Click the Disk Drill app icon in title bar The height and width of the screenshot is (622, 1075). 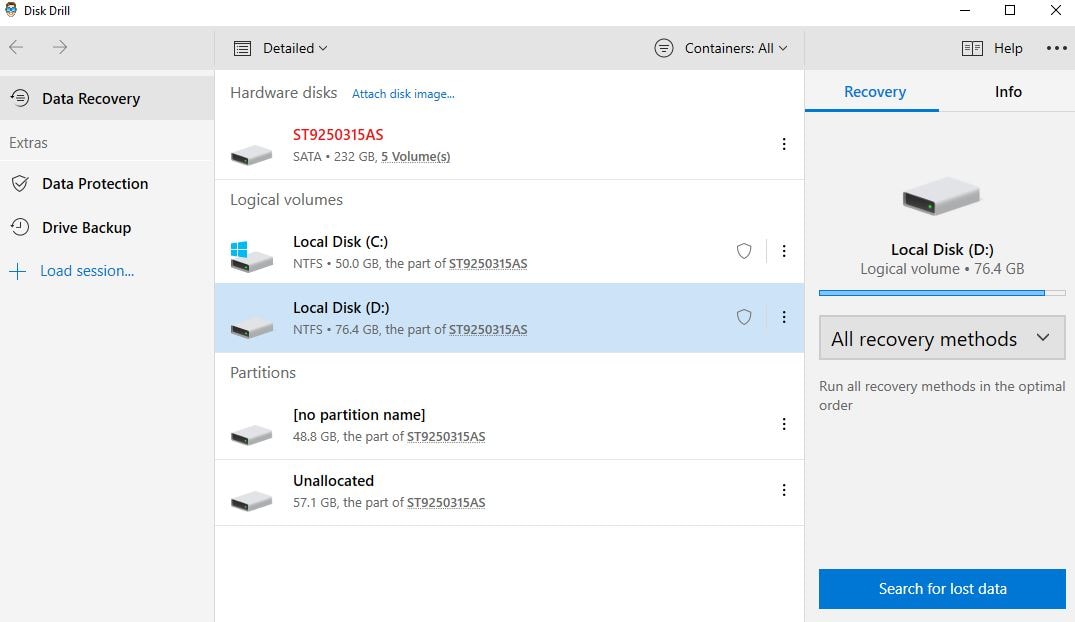11,10
